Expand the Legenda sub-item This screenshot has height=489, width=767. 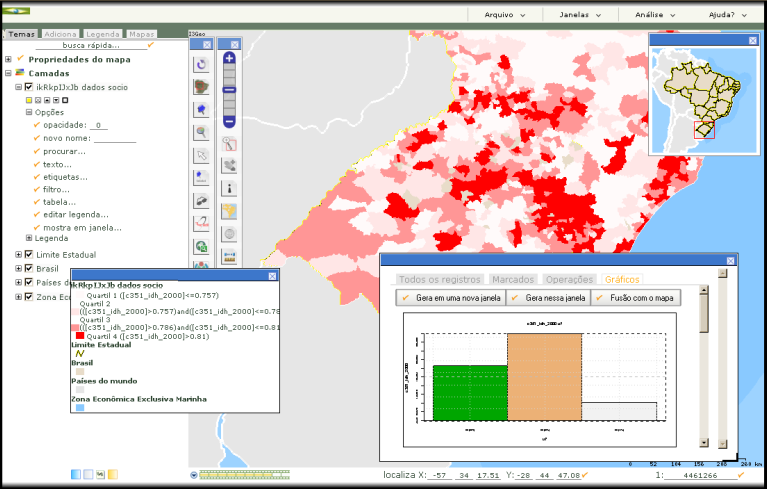click(x=29, y=238)
